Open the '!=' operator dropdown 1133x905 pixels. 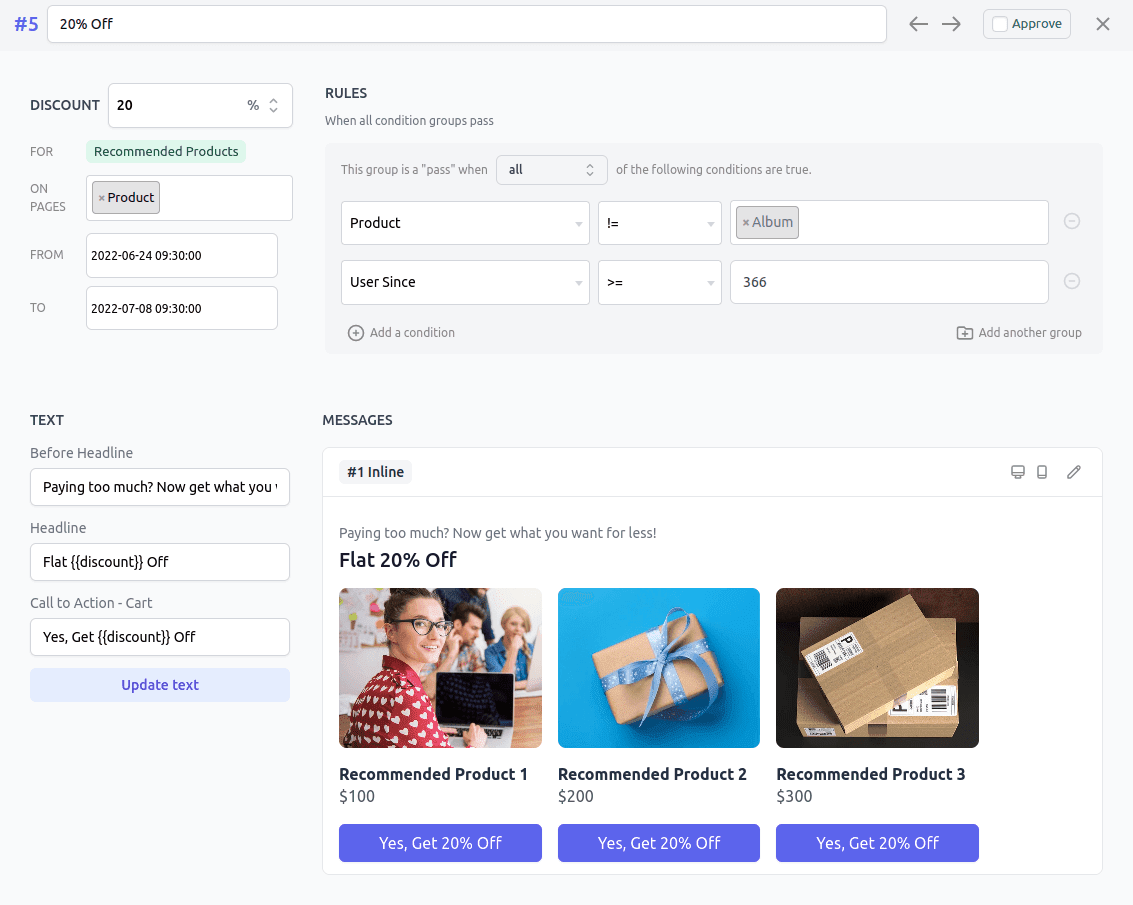click(659, 222)
